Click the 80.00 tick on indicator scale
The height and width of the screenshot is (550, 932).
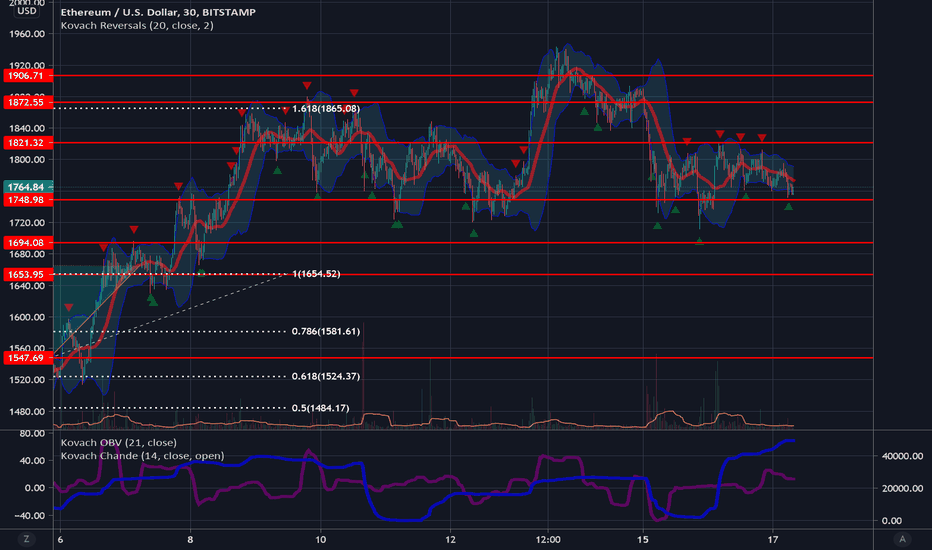(x=32, y=433)
